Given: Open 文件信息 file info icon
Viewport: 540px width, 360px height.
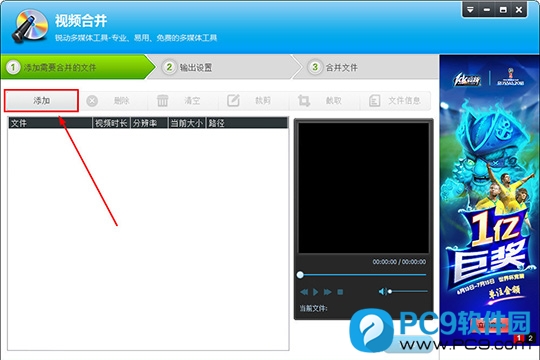Looking at the screenshot, I should tap(374, 101).
